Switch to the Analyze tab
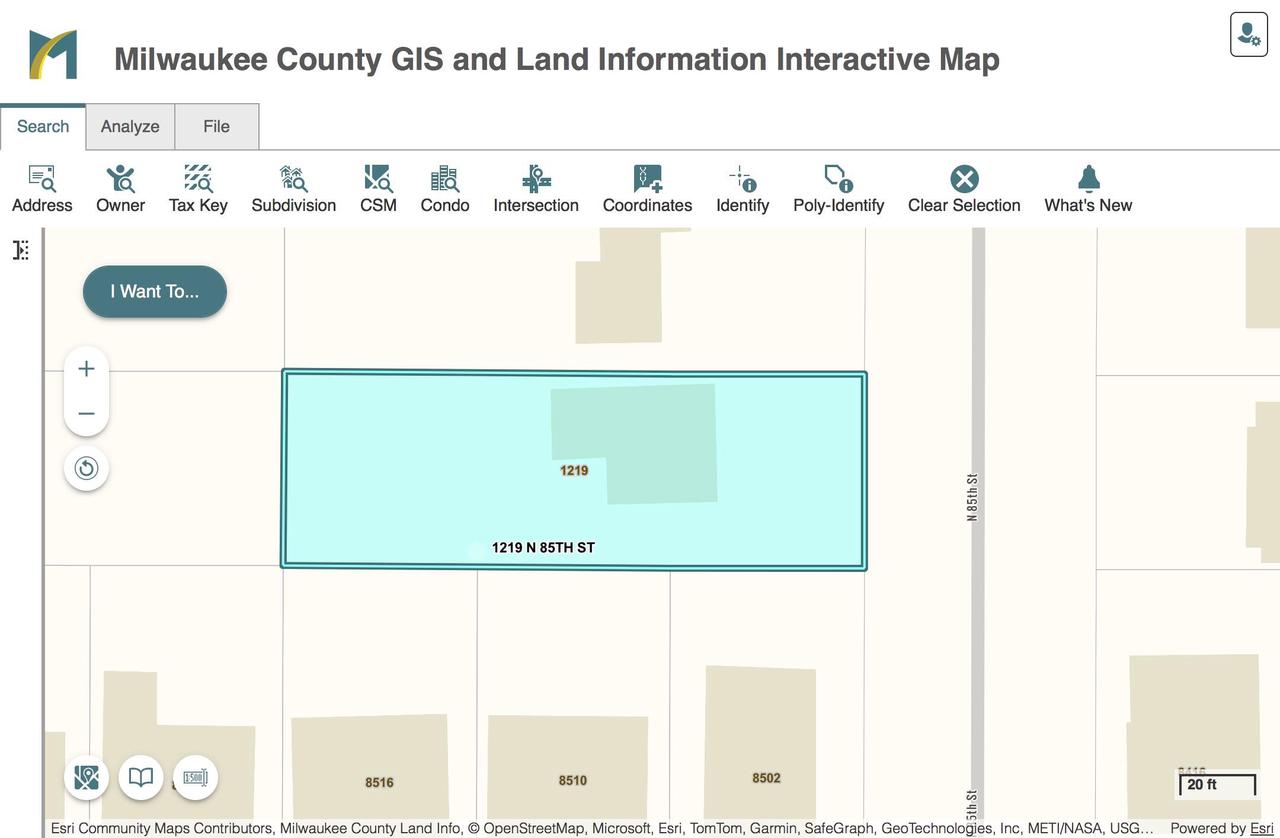1280x838 pixels. click(130, 127)
